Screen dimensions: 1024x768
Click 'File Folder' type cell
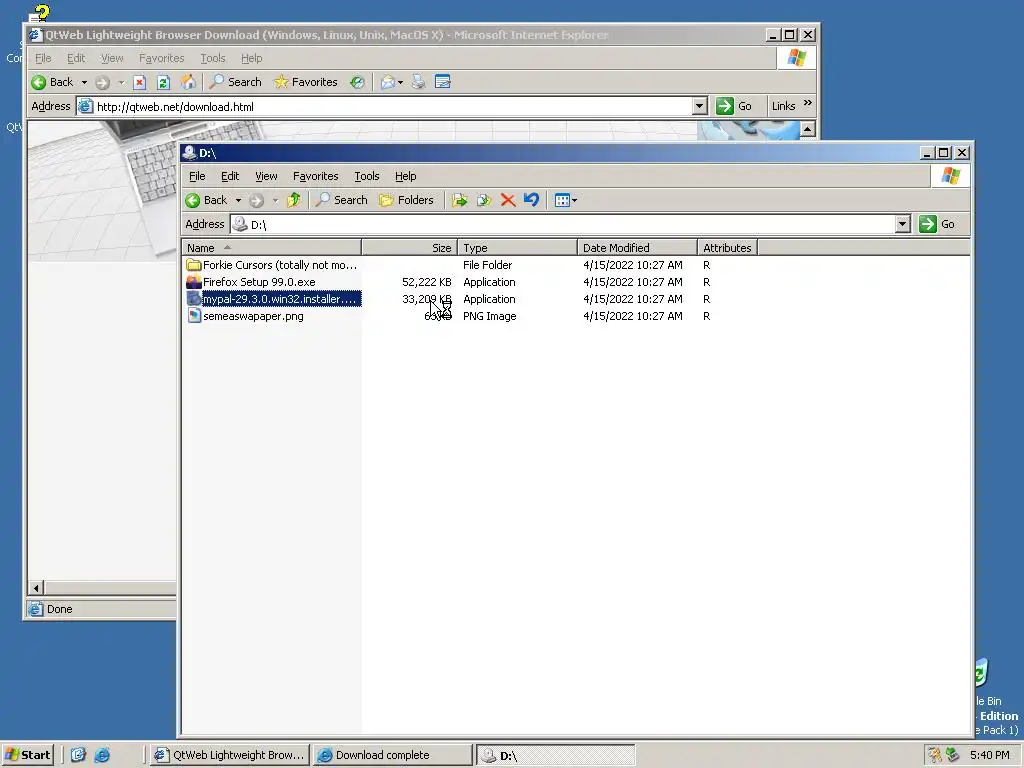coord(487,265)
